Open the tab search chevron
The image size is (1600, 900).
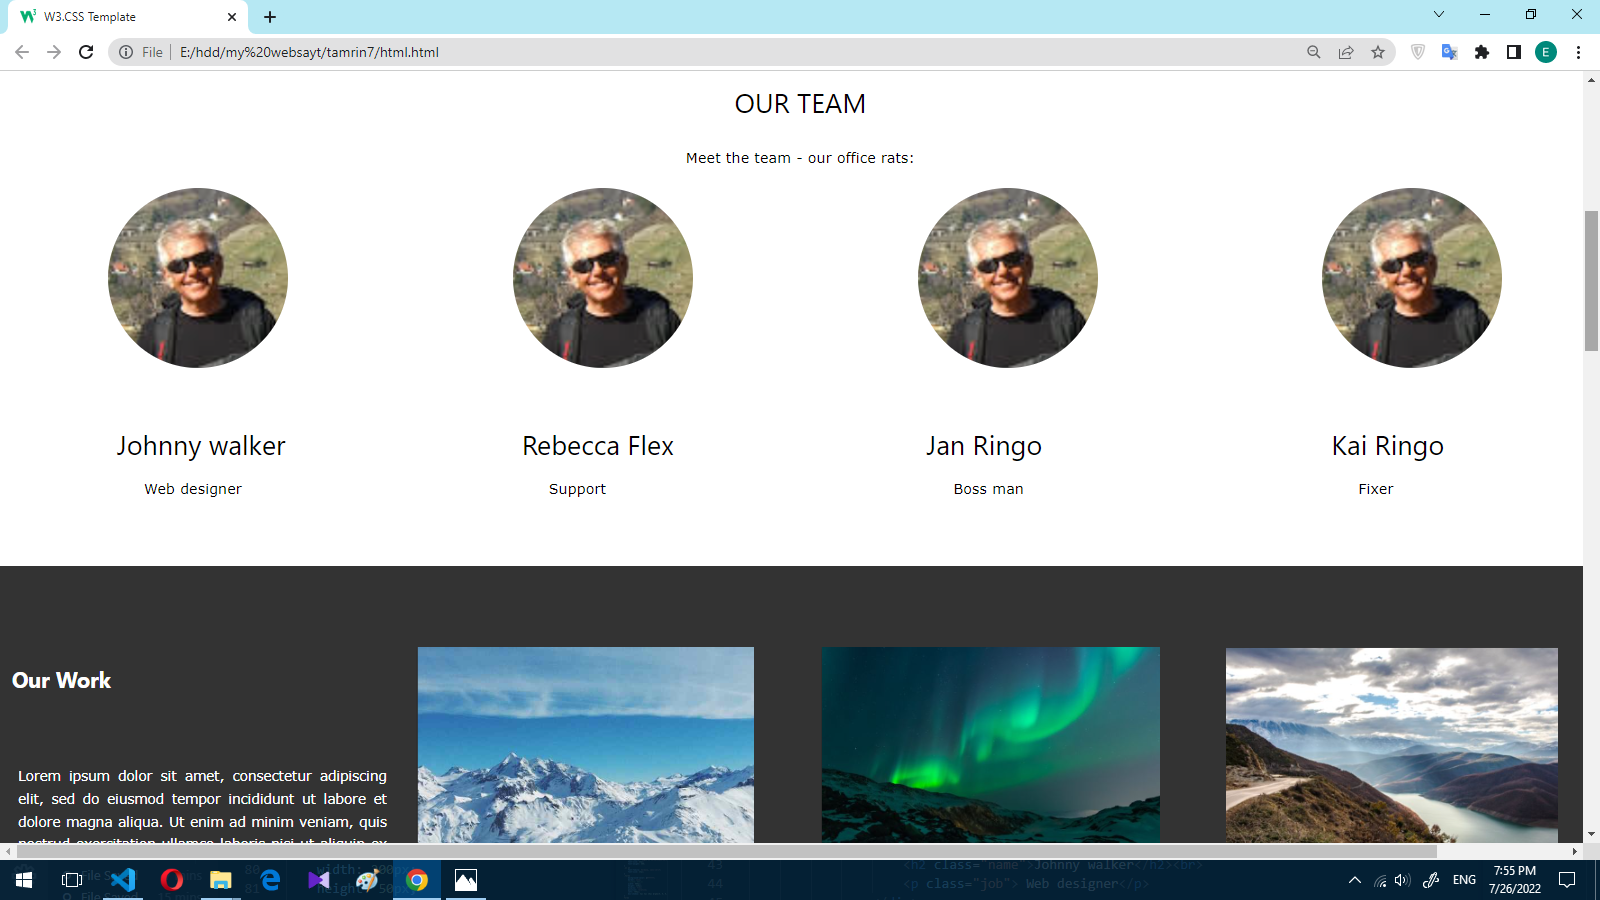coord(1439,14)
